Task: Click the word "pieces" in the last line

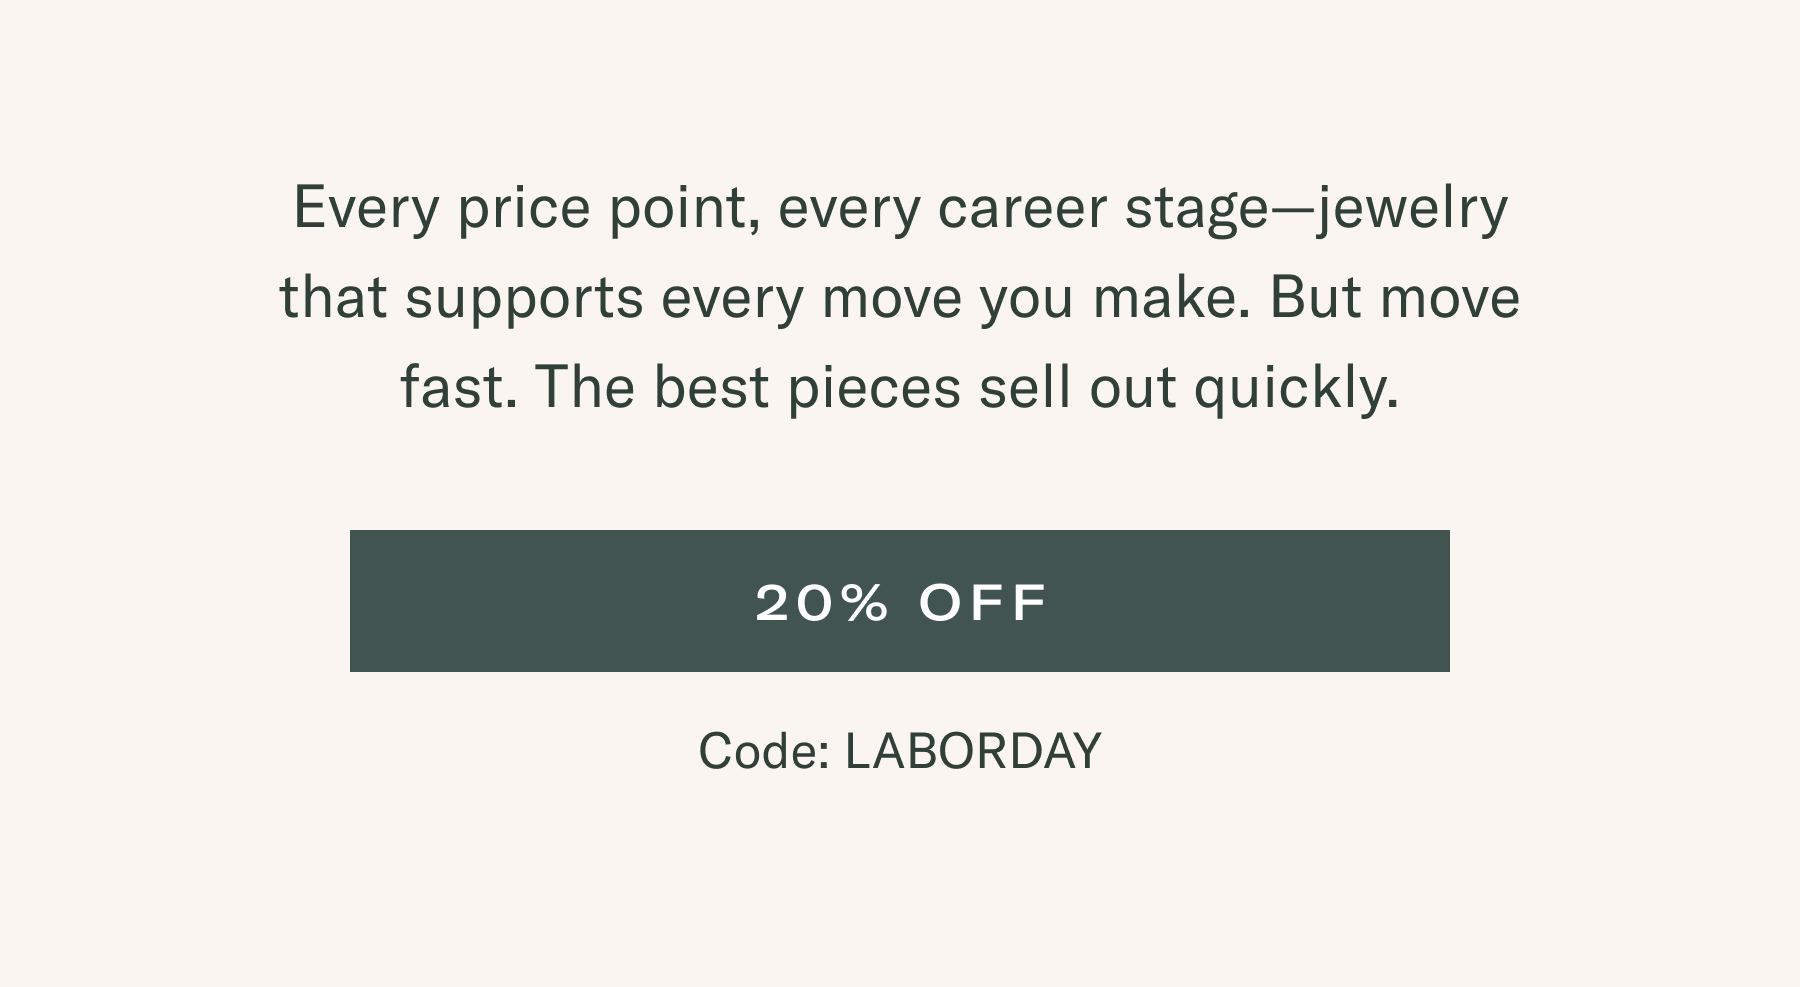Action: tap(874, 388)
